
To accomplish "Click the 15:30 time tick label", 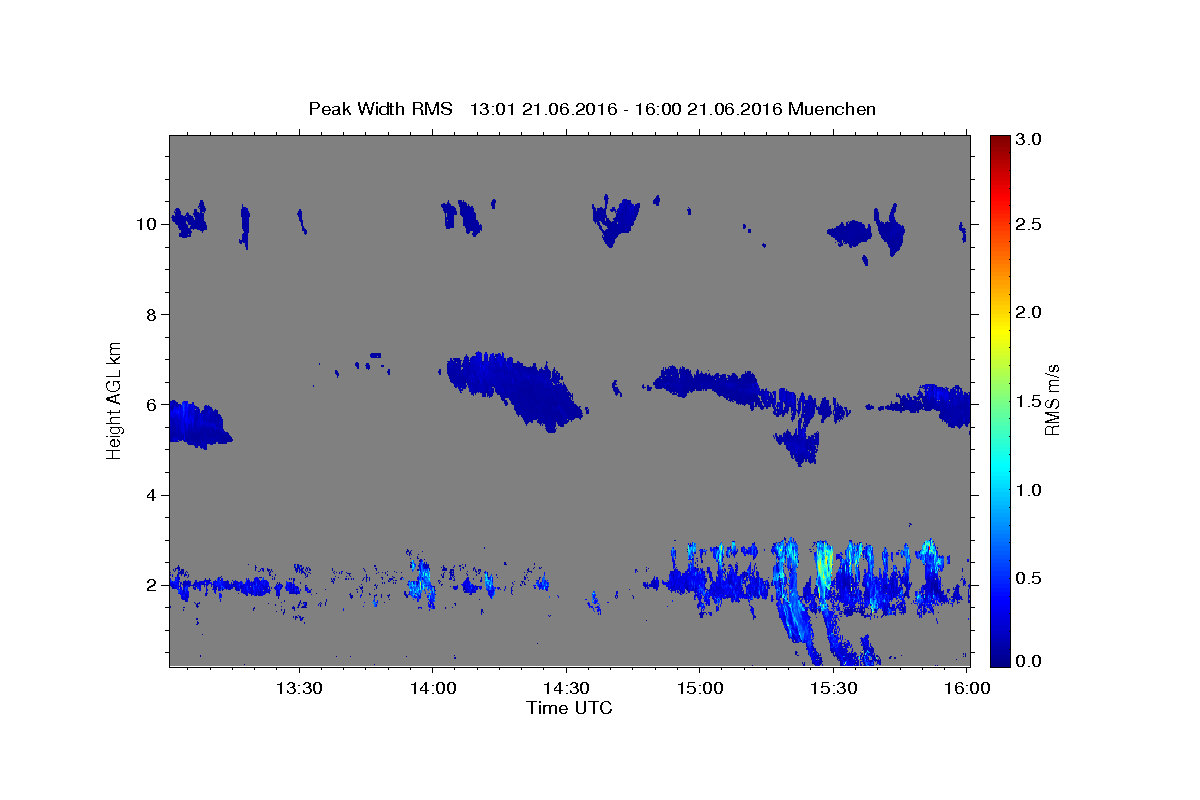I will click(833, 689).
